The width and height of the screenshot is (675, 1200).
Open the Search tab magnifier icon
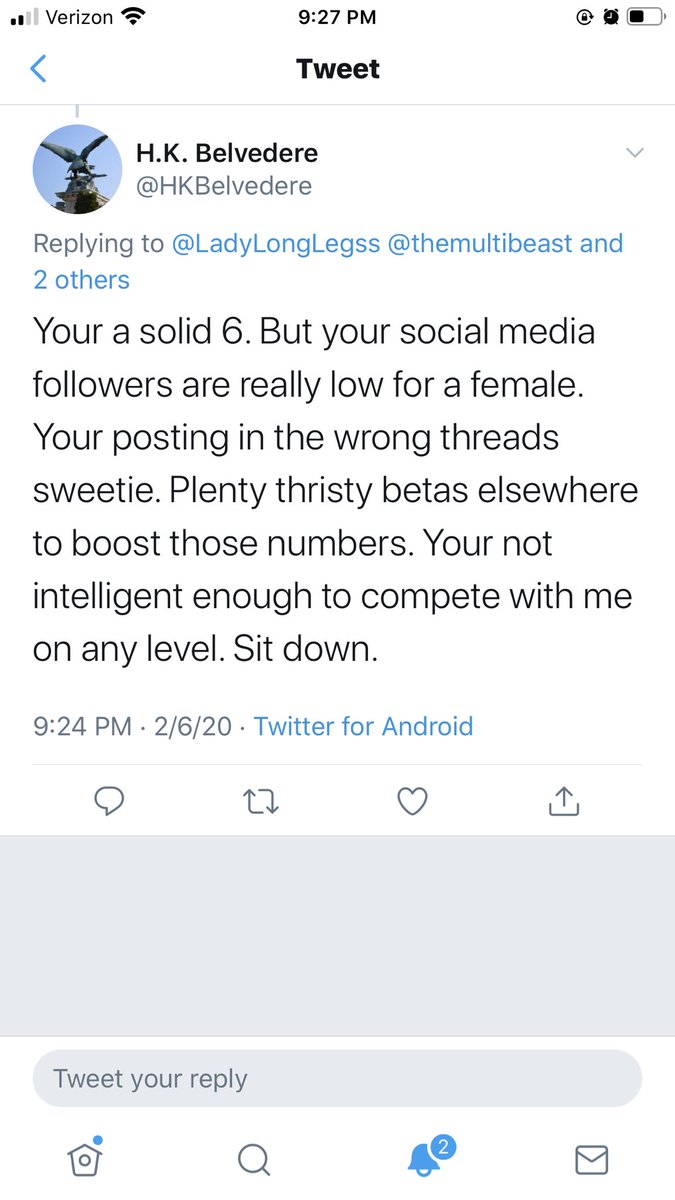[254, 1158]
